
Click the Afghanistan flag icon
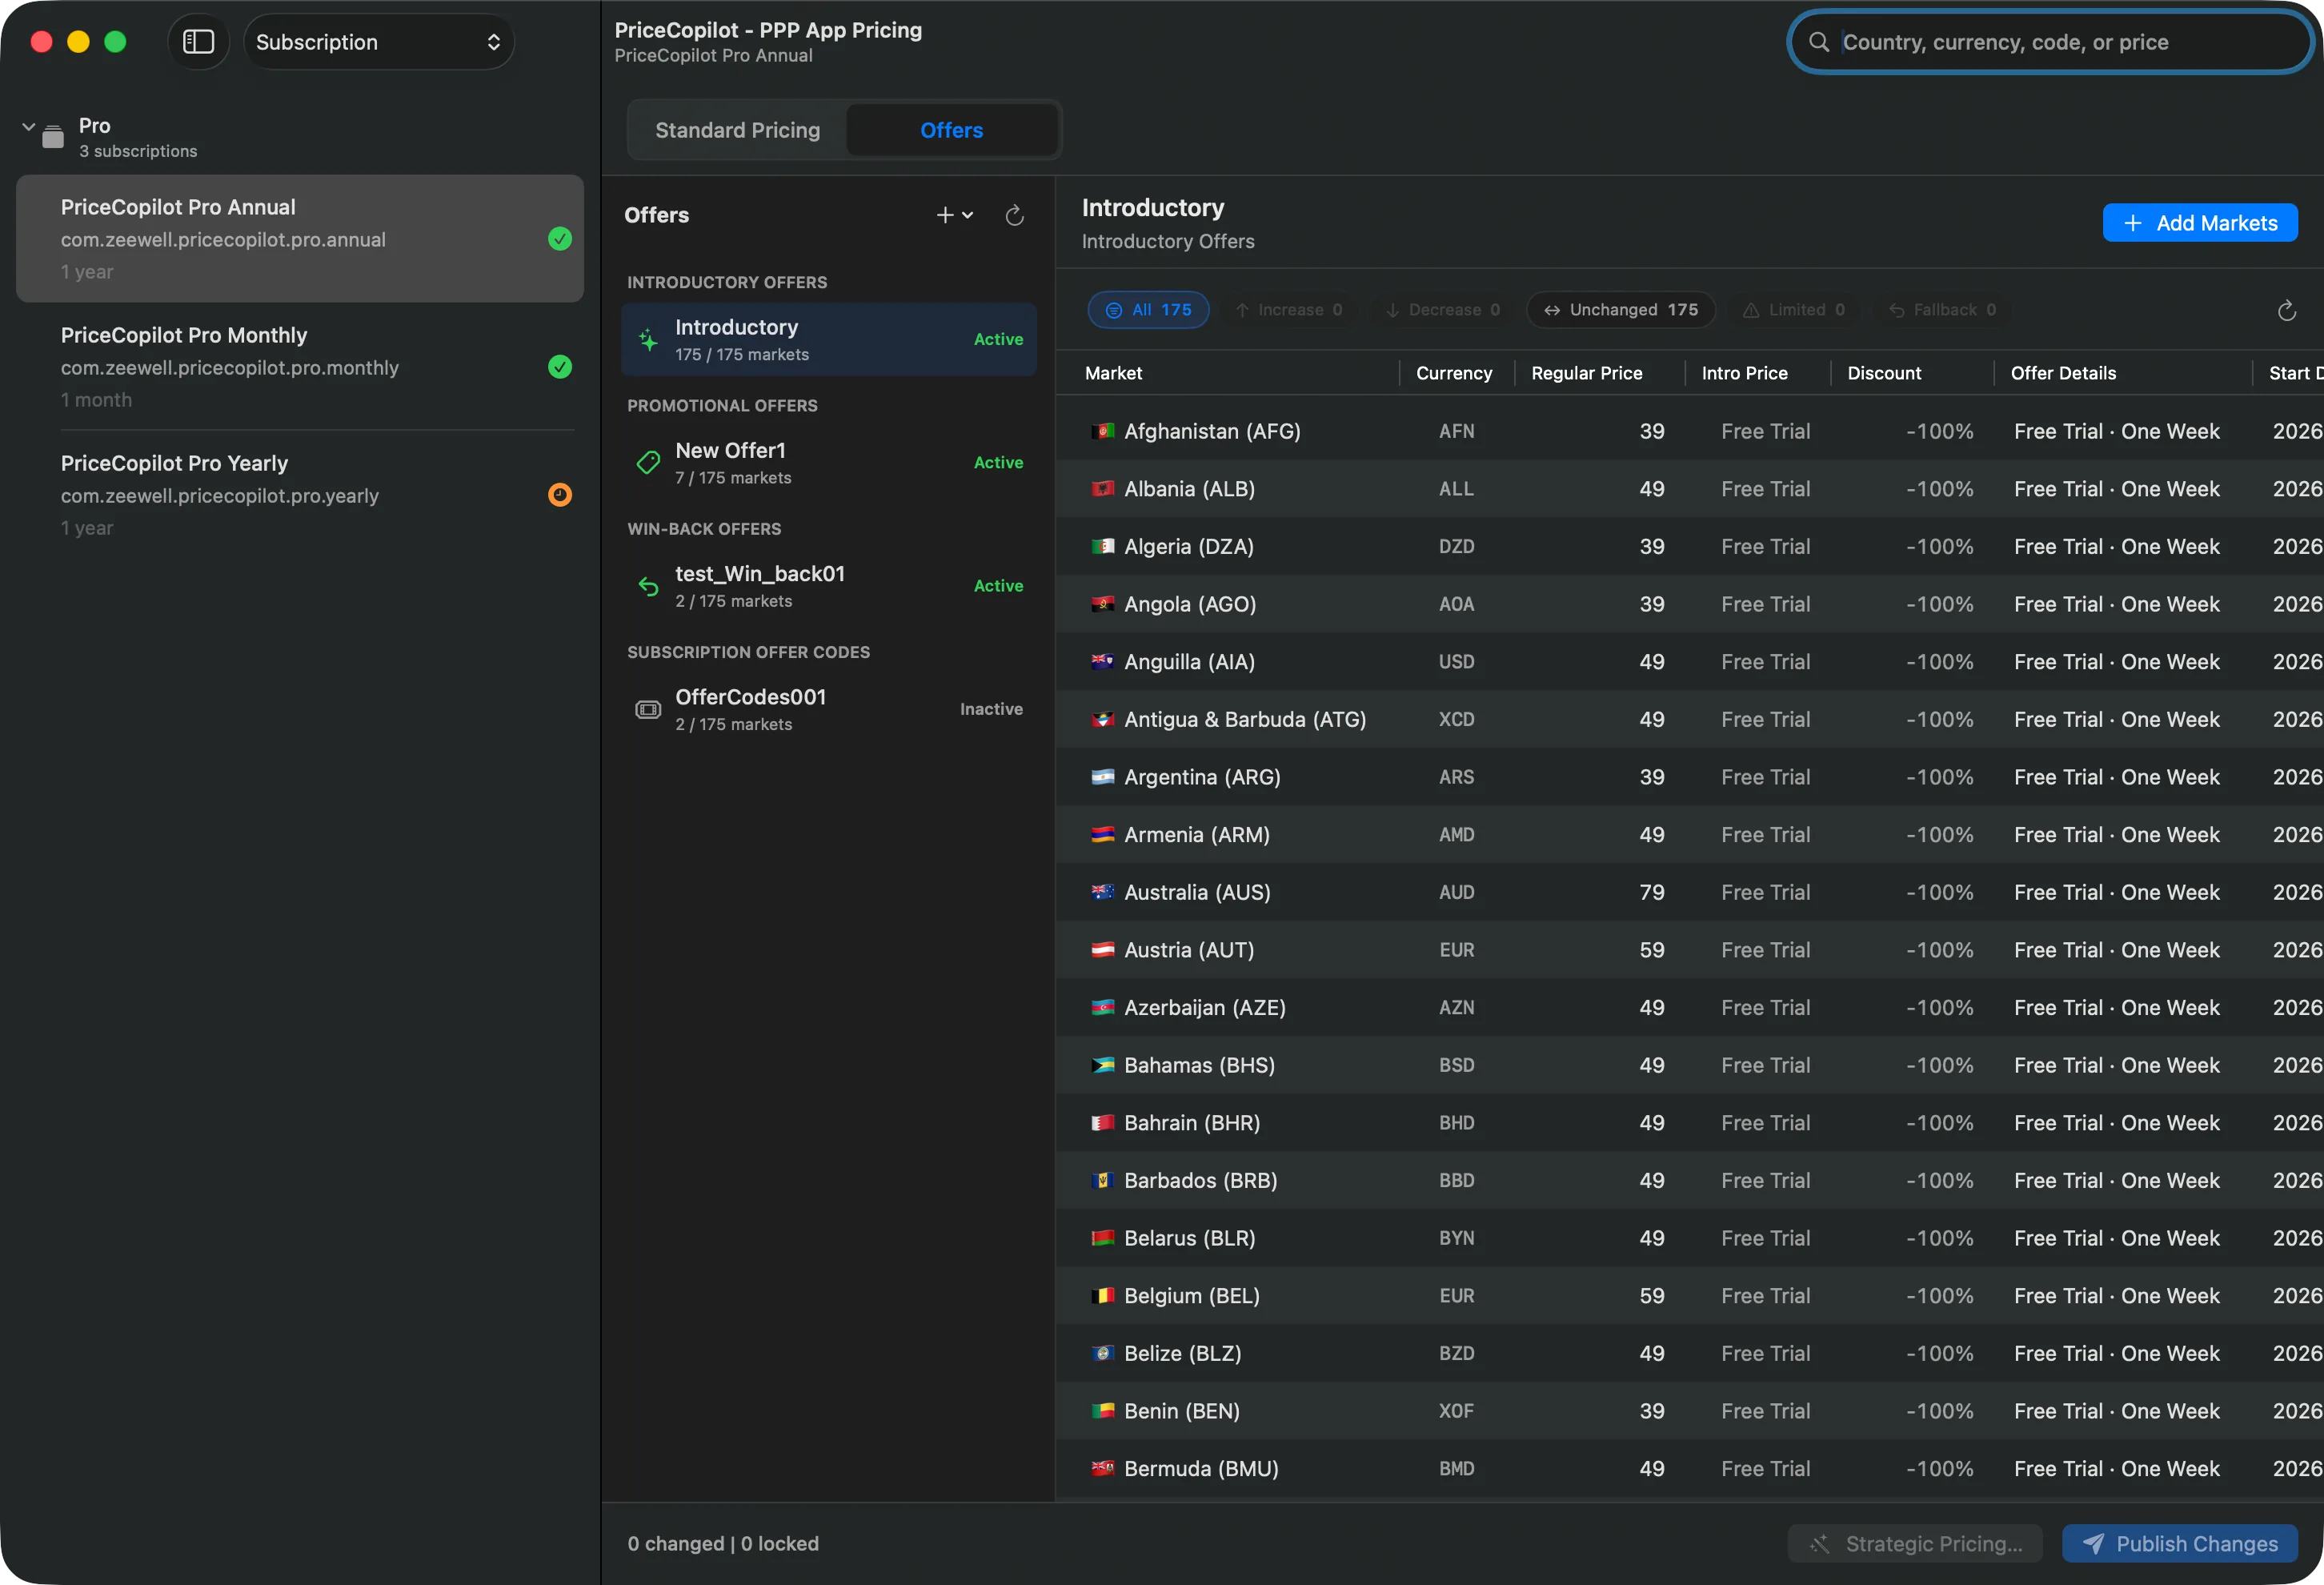pyautogui.click(x=1102, y=431)
